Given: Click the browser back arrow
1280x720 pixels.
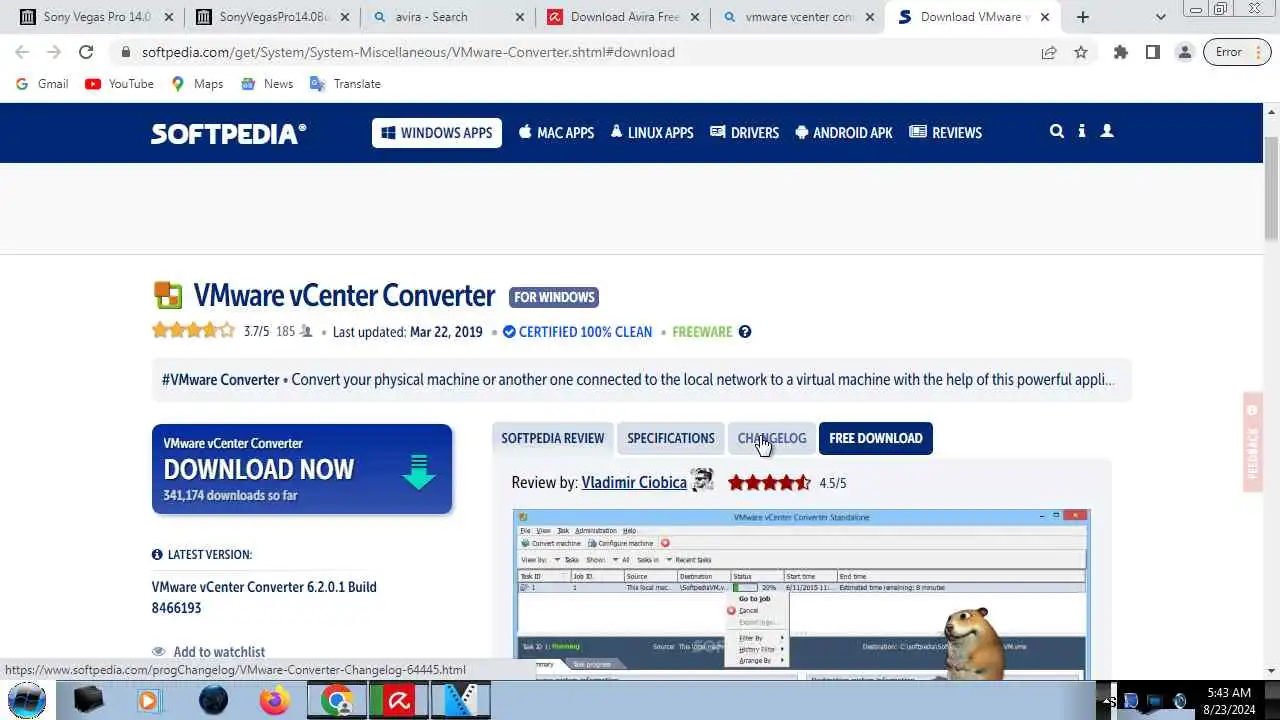Looking at the screenshot, I should (22, 52).
